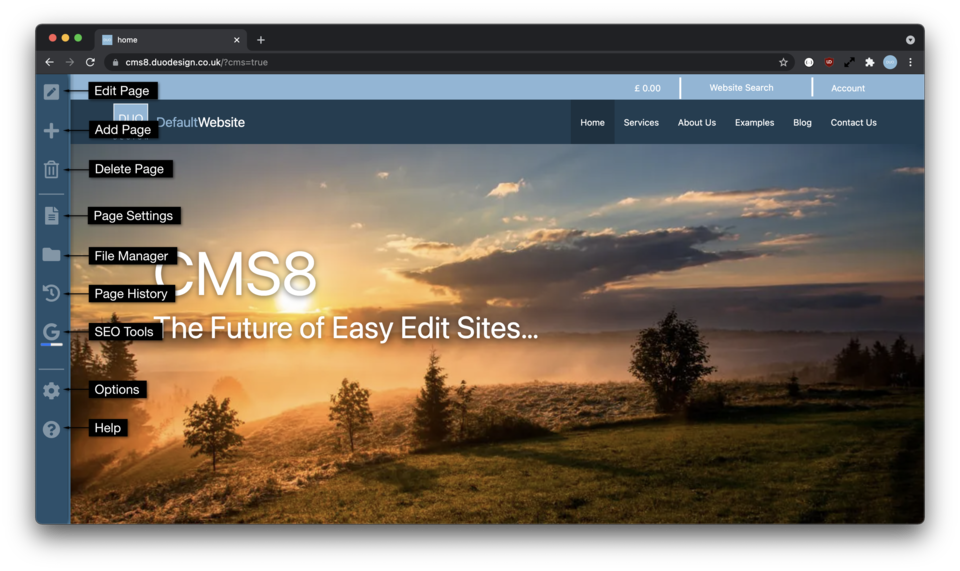Click the red uBlock extension icon
This screenshot has height=571, width=960.
pyautogui.click(x=829, y=62)
